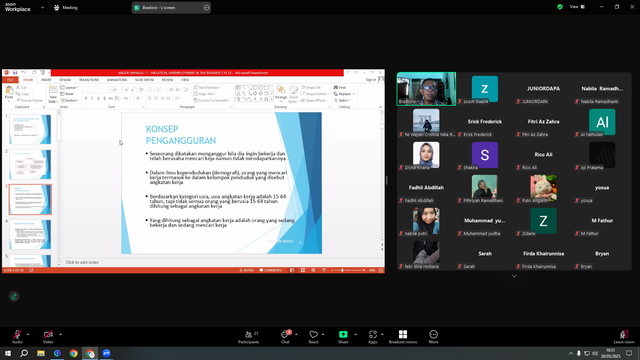Expand video options arrow beside Video
This screenshot has height=360, width=640.
click(60, 334)
